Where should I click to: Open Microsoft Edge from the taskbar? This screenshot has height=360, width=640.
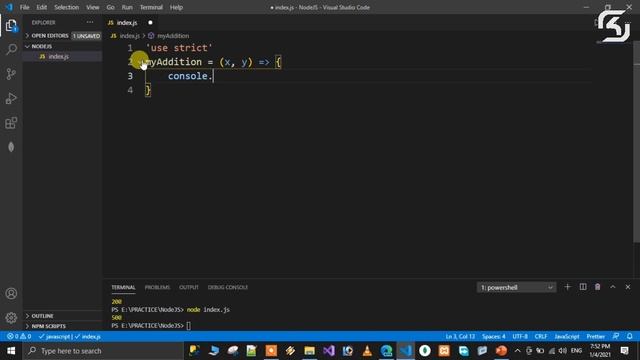[386, 351]
